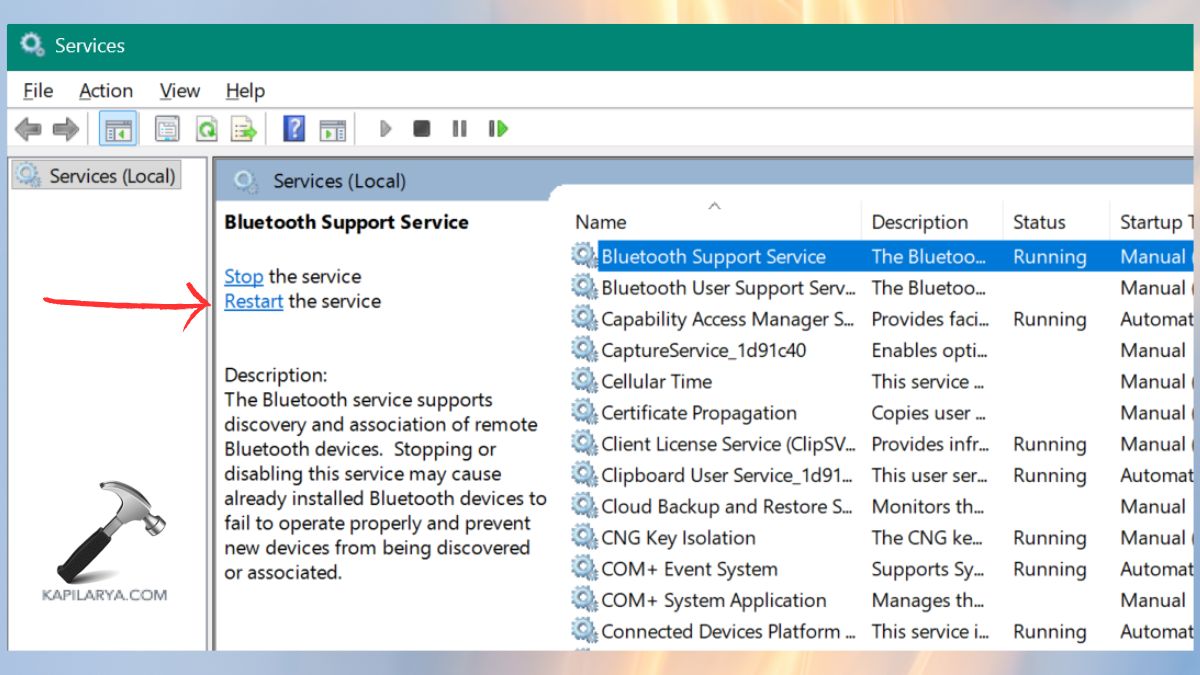Open the View menu
Screen dimensions: 1200x675
tap(179, 90)
